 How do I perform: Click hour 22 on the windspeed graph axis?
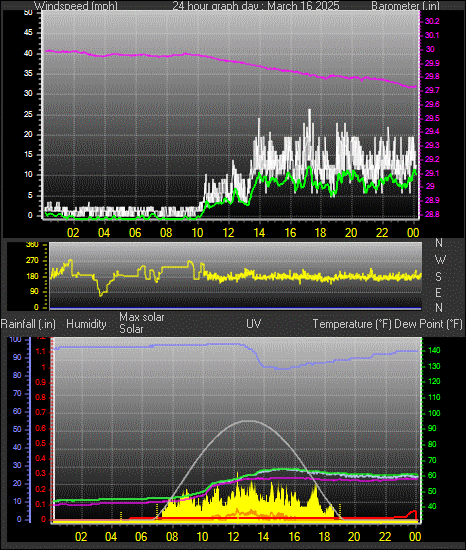click(382, 233)
